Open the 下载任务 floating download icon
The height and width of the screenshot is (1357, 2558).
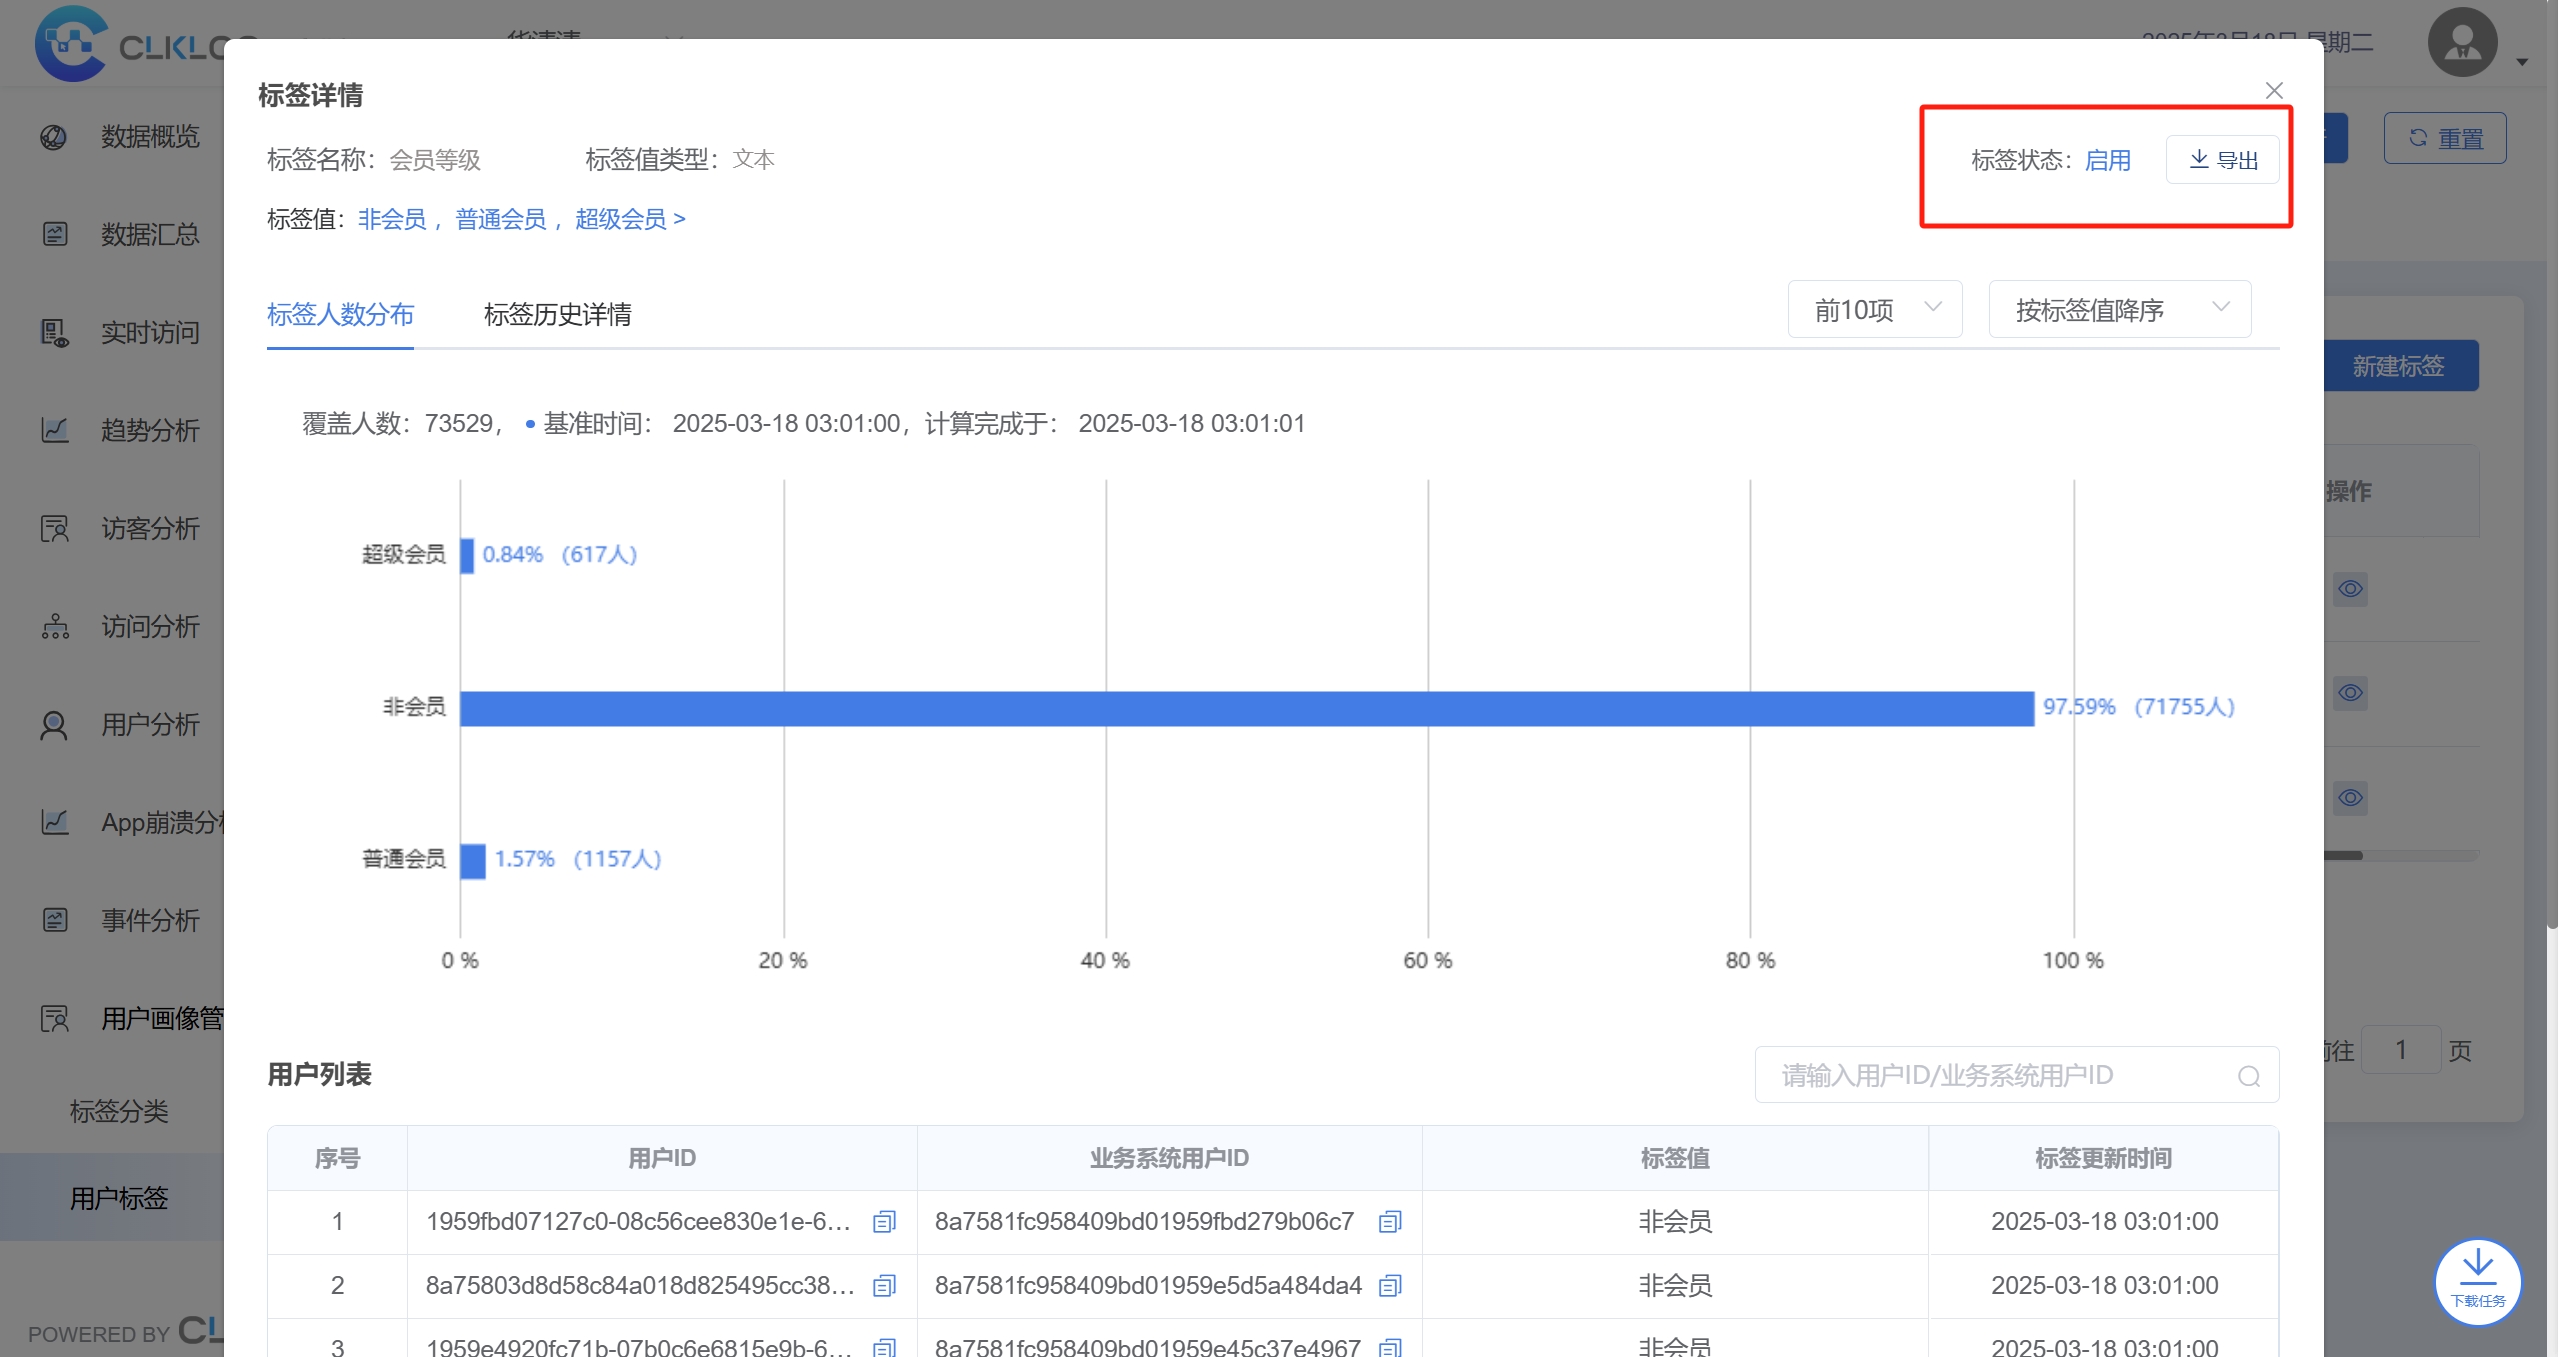[2477, 1280]
